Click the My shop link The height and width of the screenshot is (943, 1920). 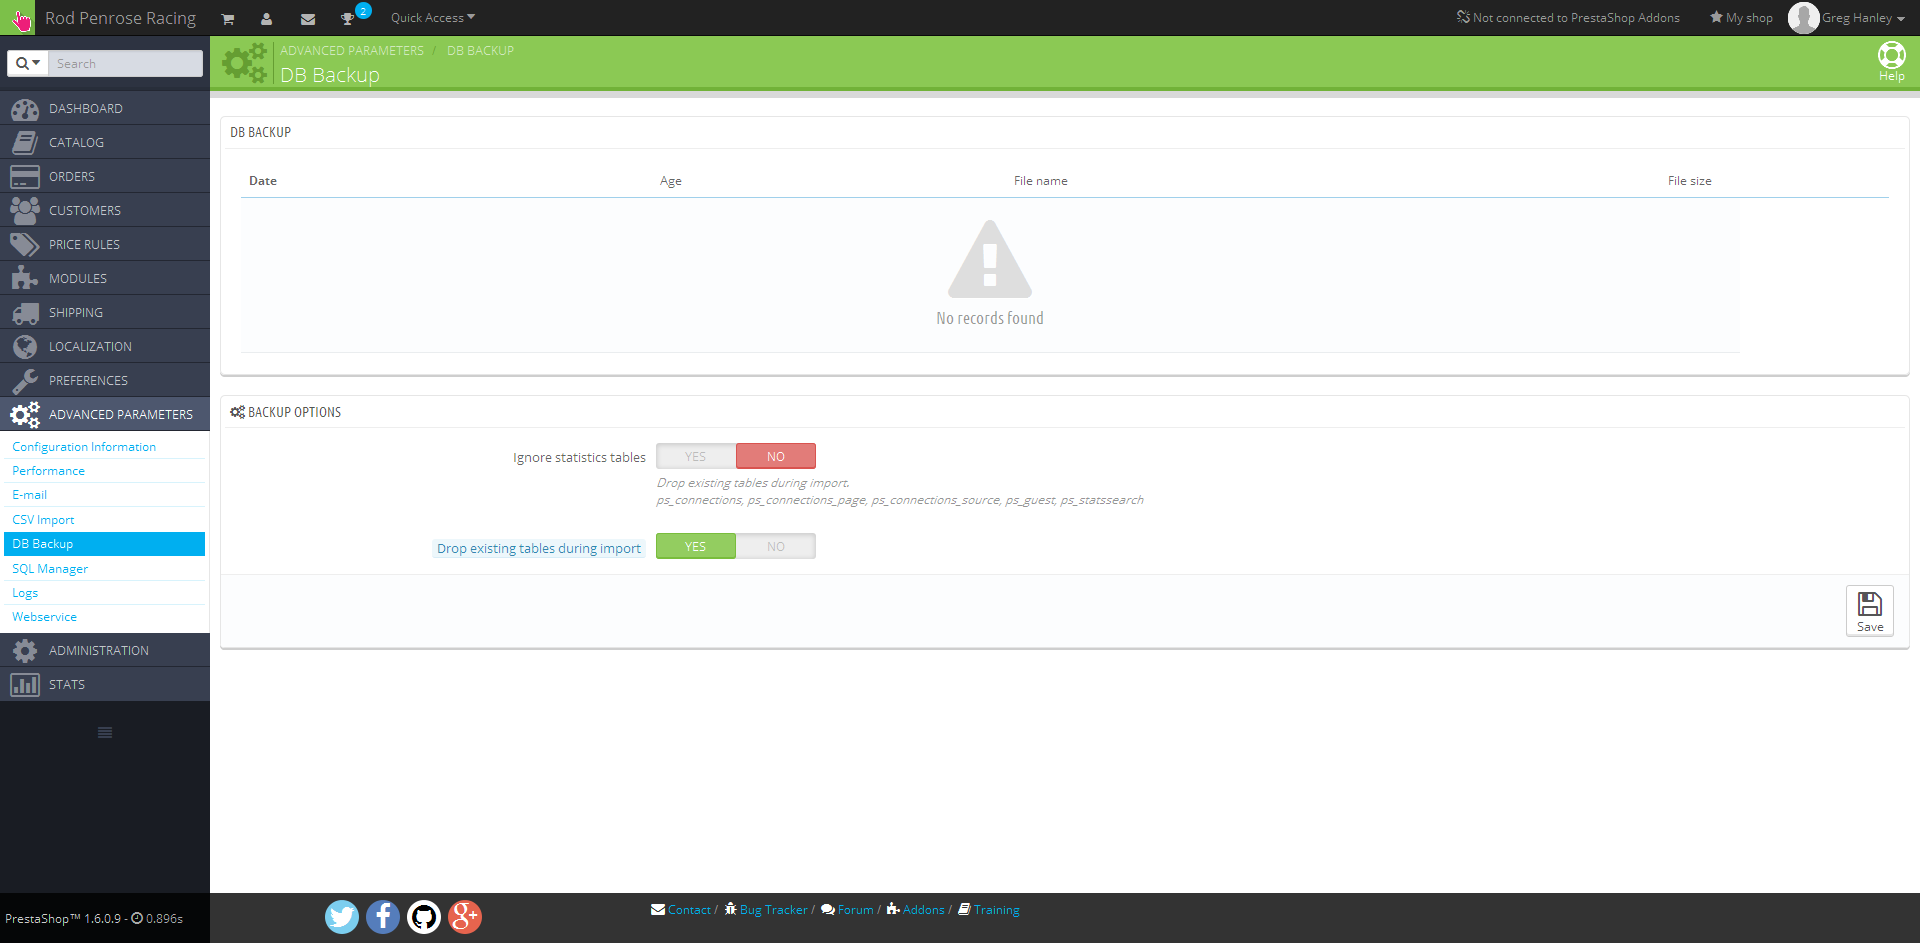click(x=1741, y=18)
